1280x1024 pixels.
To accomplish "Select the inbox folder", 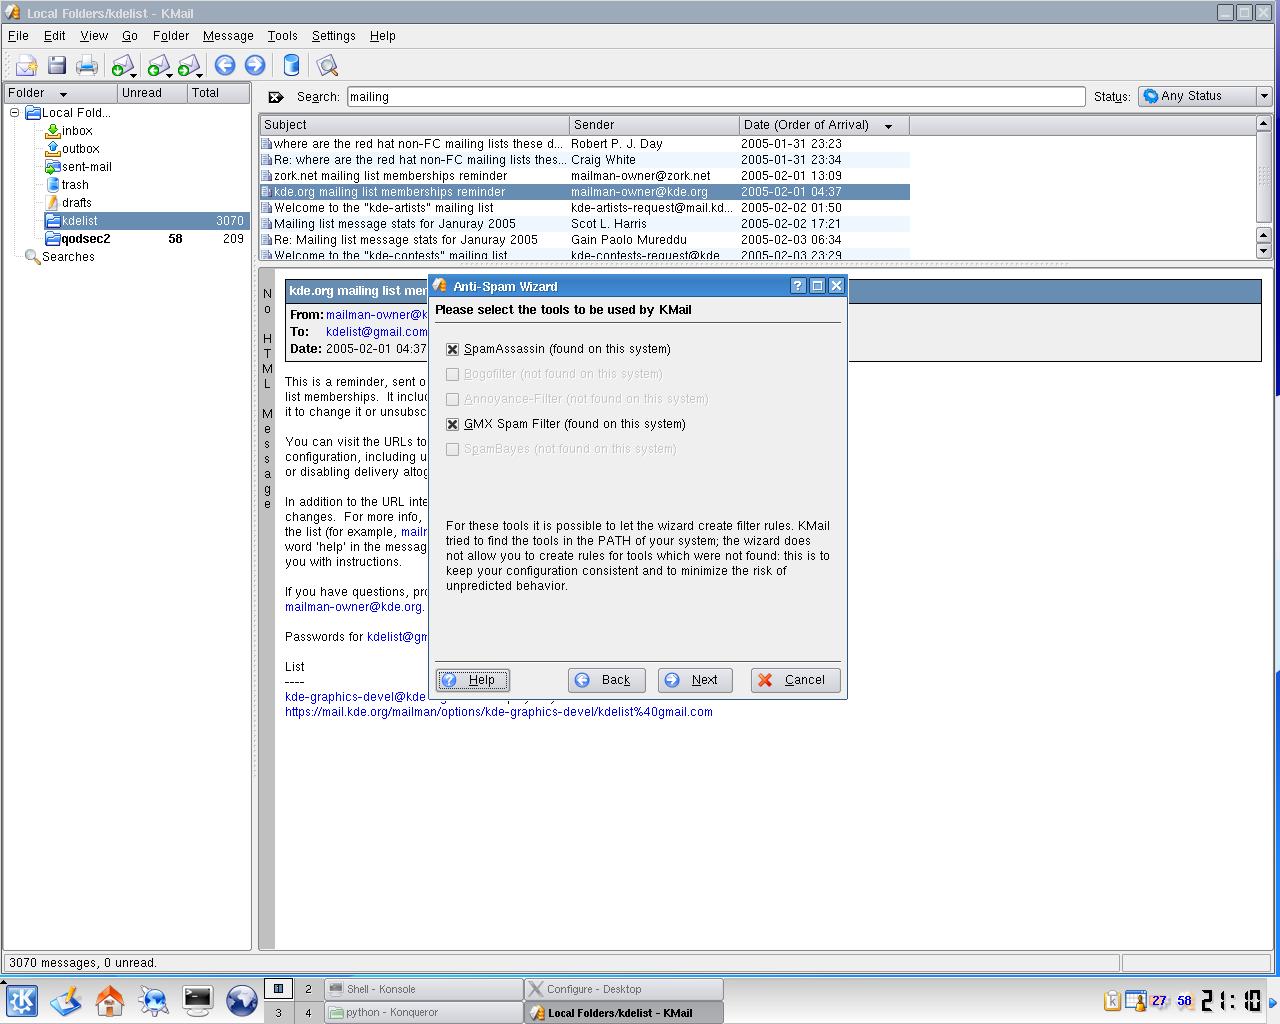I will [x=77, y=131].
